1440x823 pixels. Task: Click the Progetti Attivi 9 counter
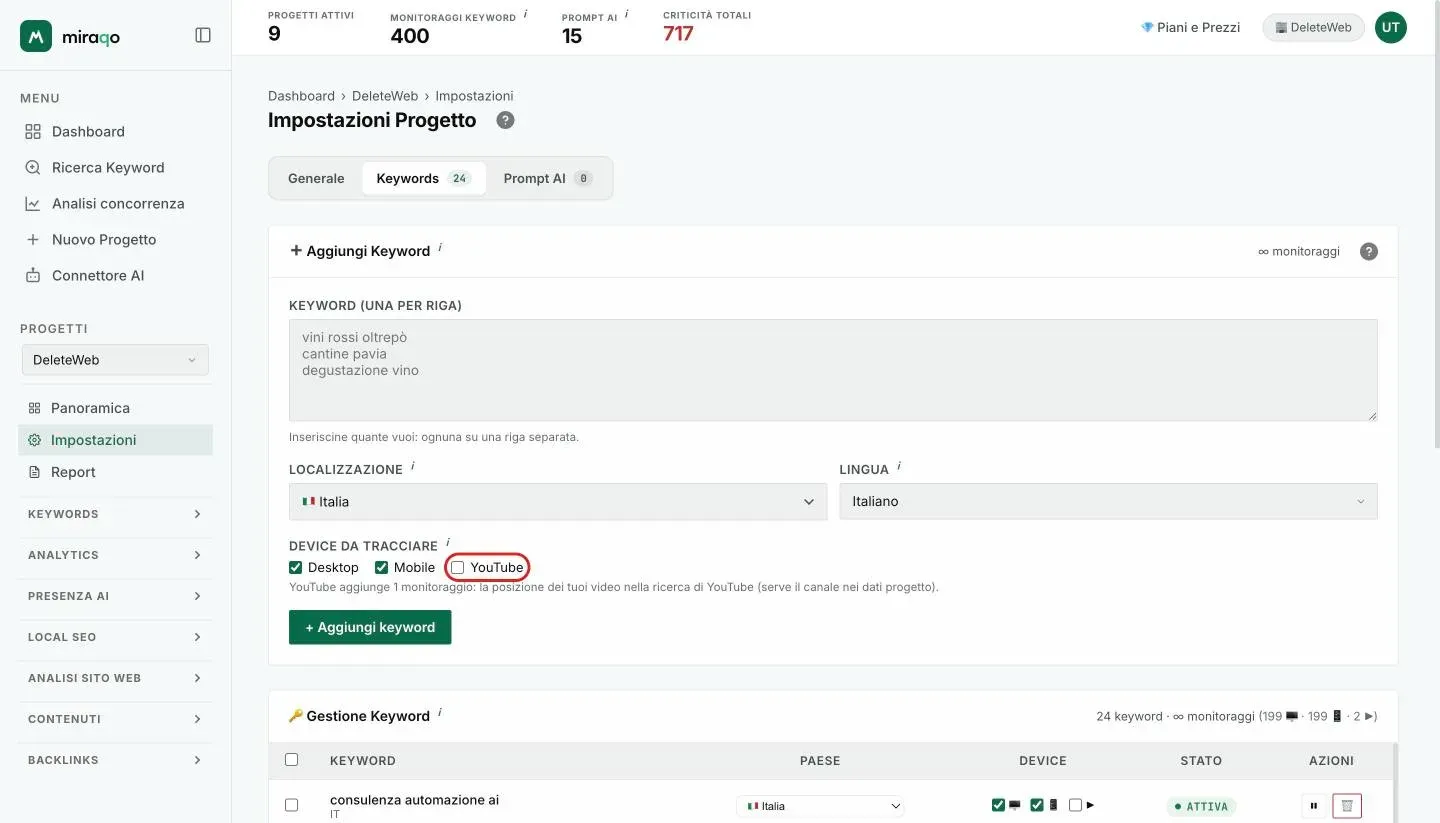(274, 34)
